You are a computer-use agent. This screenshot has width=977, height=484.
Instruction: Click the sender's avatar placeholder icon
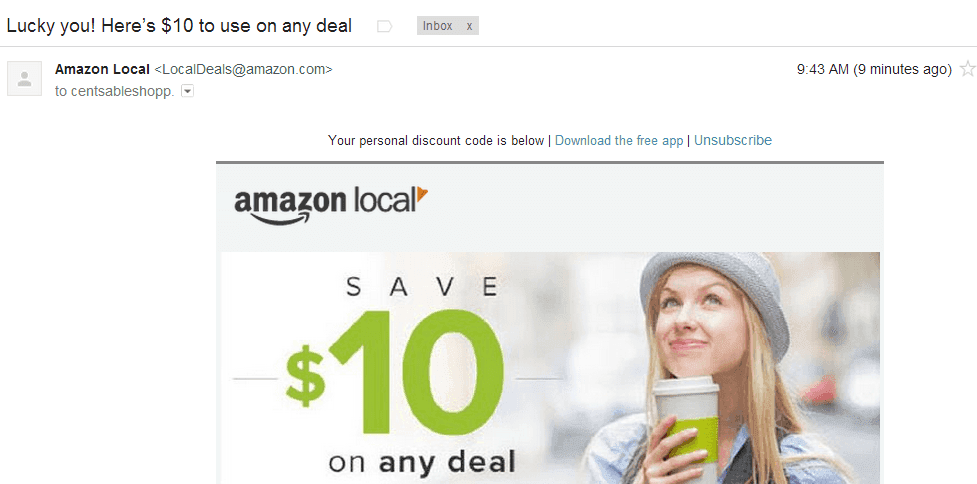(24, 78)
